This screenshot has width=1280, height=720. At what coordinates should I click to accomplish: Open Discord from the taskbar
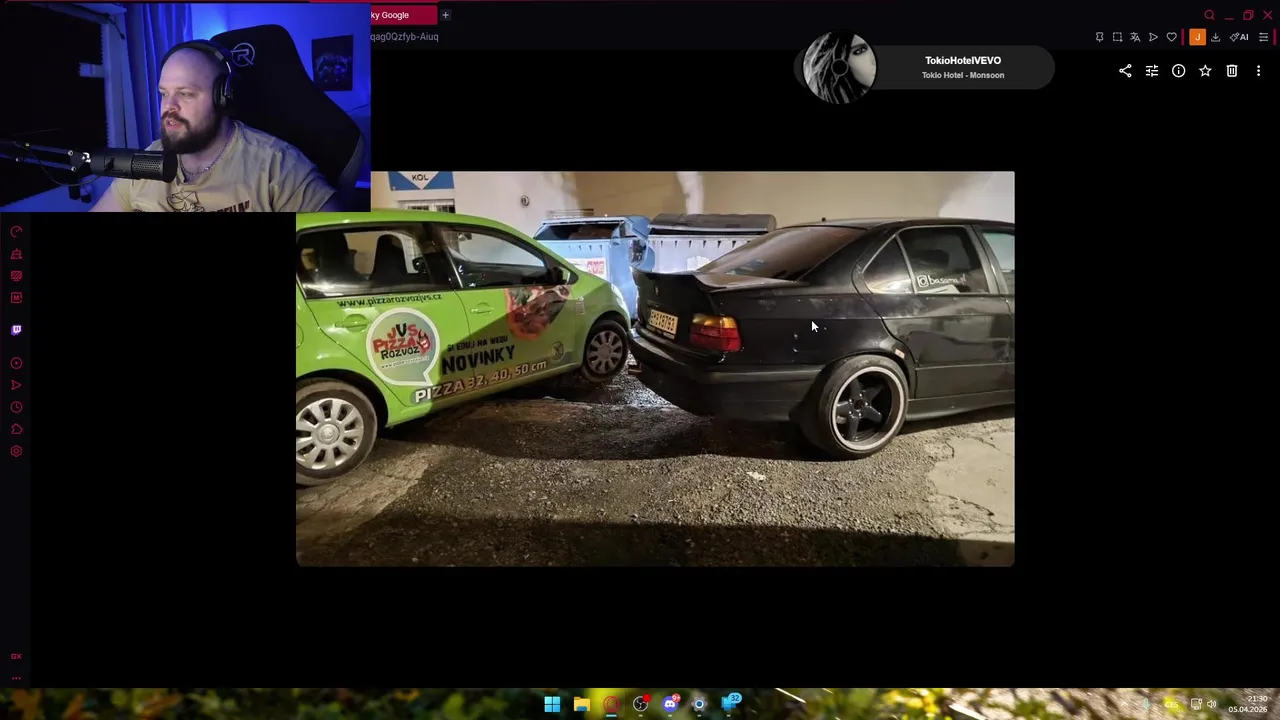pyautogui.click(x=671, y=704)
